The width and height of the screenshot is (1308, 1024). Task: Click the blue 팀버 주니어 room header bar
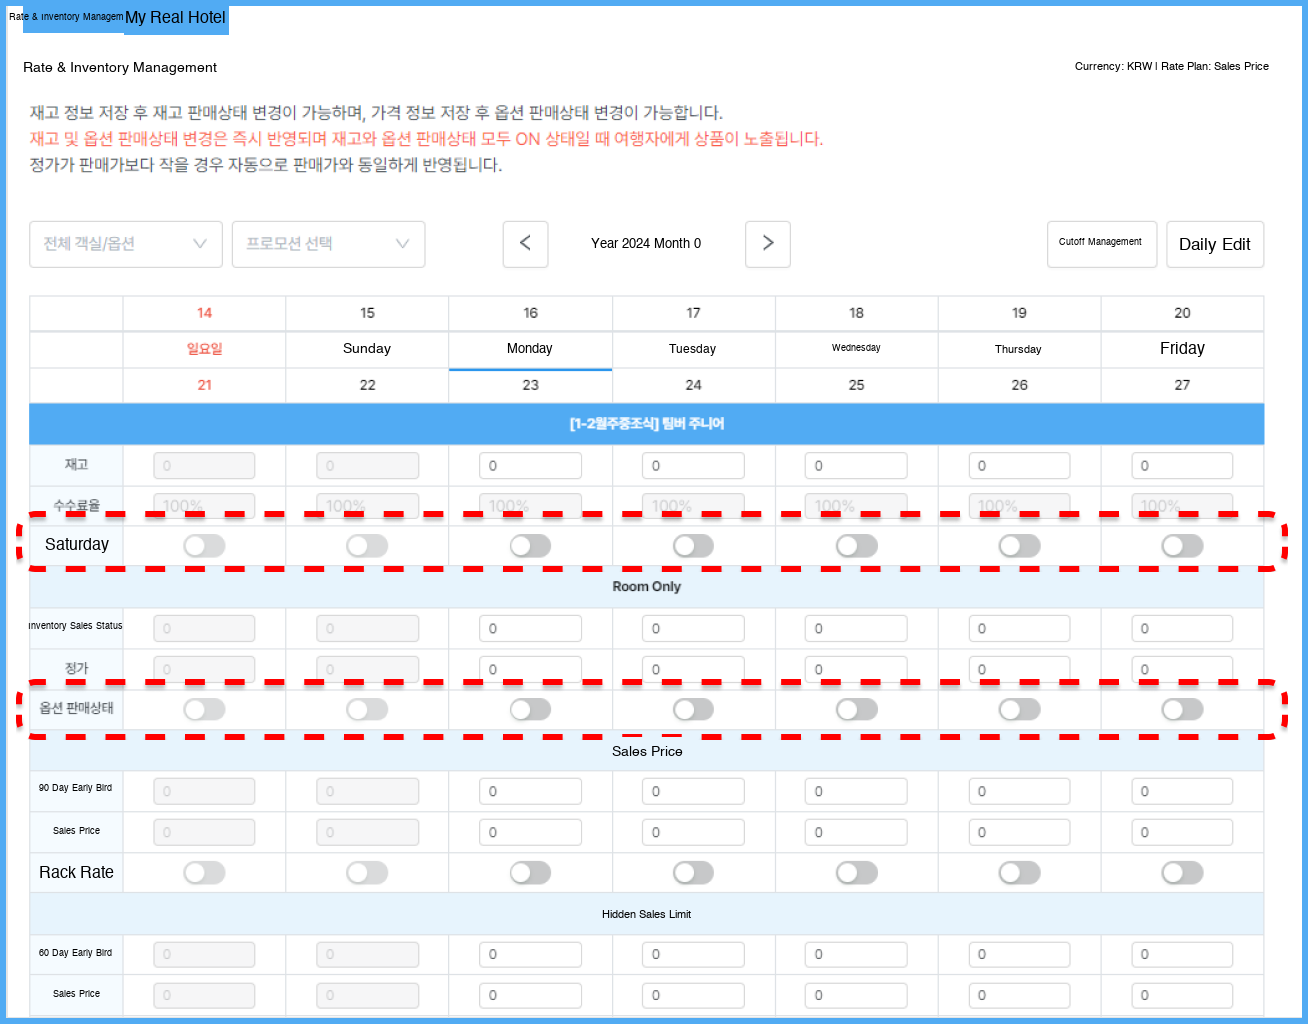[647, 424]
